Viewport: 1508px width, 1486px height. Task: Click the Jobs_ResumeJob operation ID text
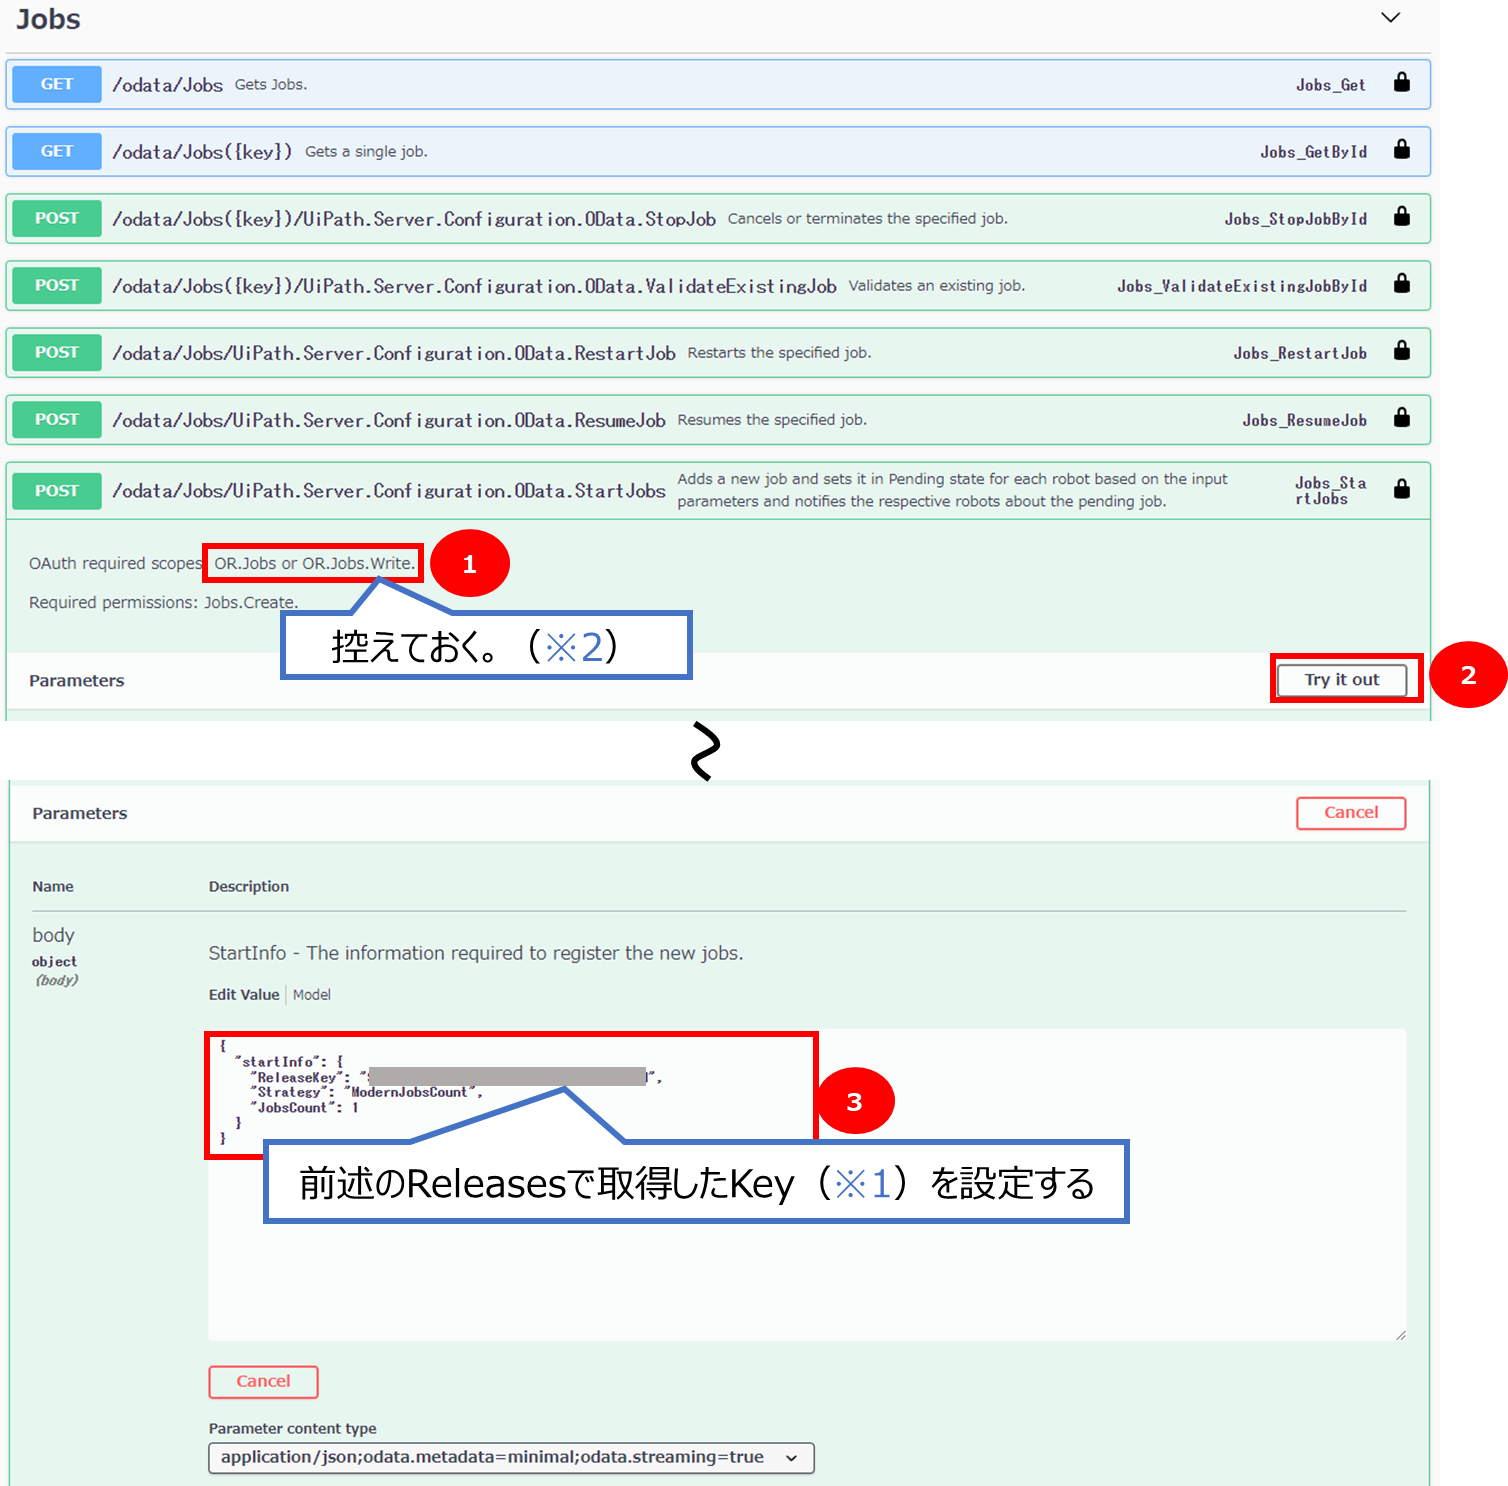(x=1304, y=420)
